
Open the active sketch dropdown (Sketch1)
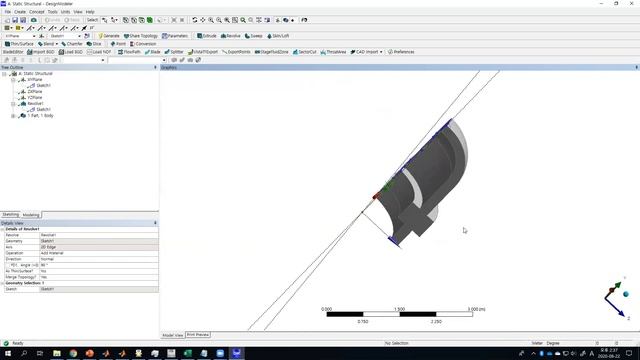point(65,36)
